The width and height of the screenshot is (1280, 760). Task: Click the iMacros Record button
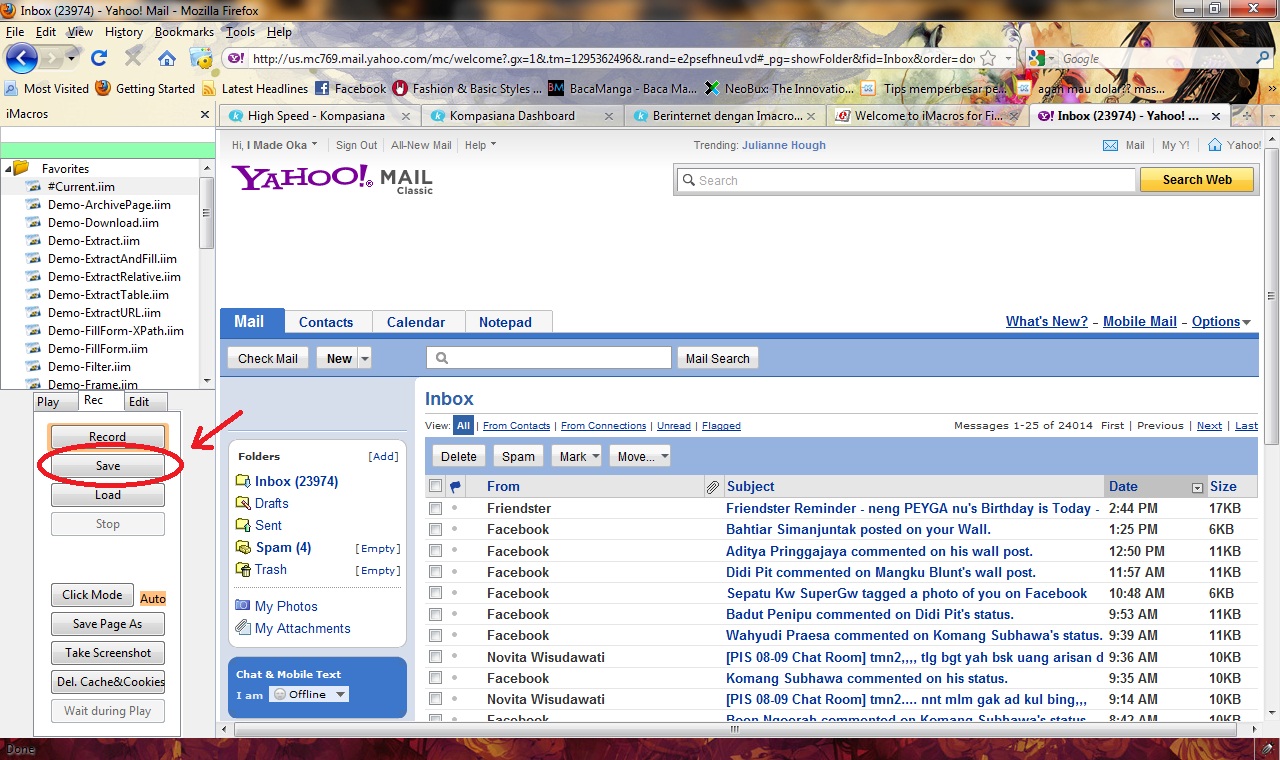click(x=107, y=437)
